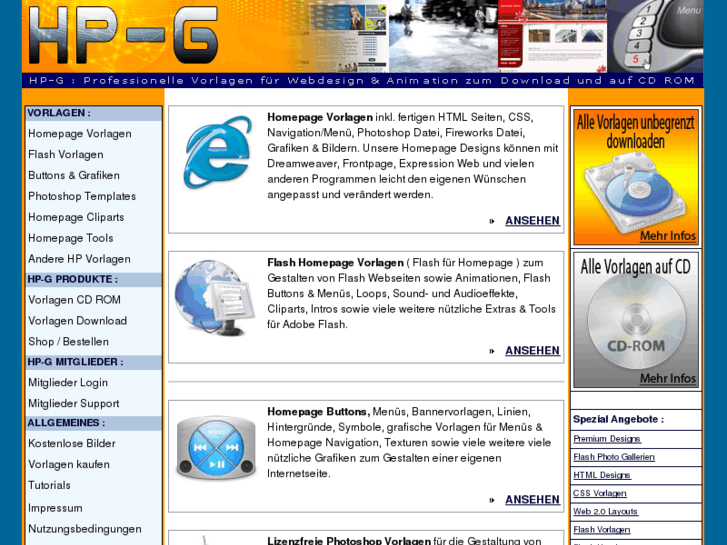Image resolution: width=727 pixels, height=545 pixels.
Task: Go to Photoshop Templates
Action: point(82,196)
